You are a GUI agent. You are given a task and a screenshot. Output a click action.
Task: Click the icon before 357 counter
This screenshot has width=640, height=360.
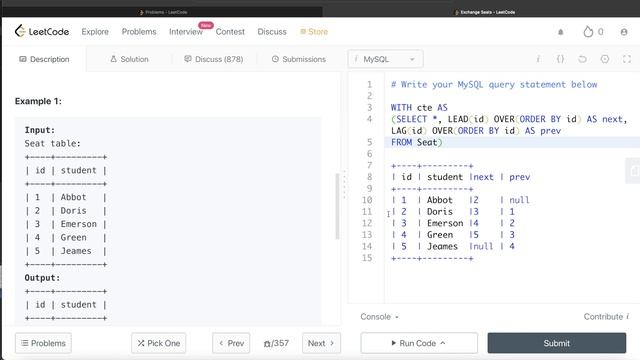[267, 344]
